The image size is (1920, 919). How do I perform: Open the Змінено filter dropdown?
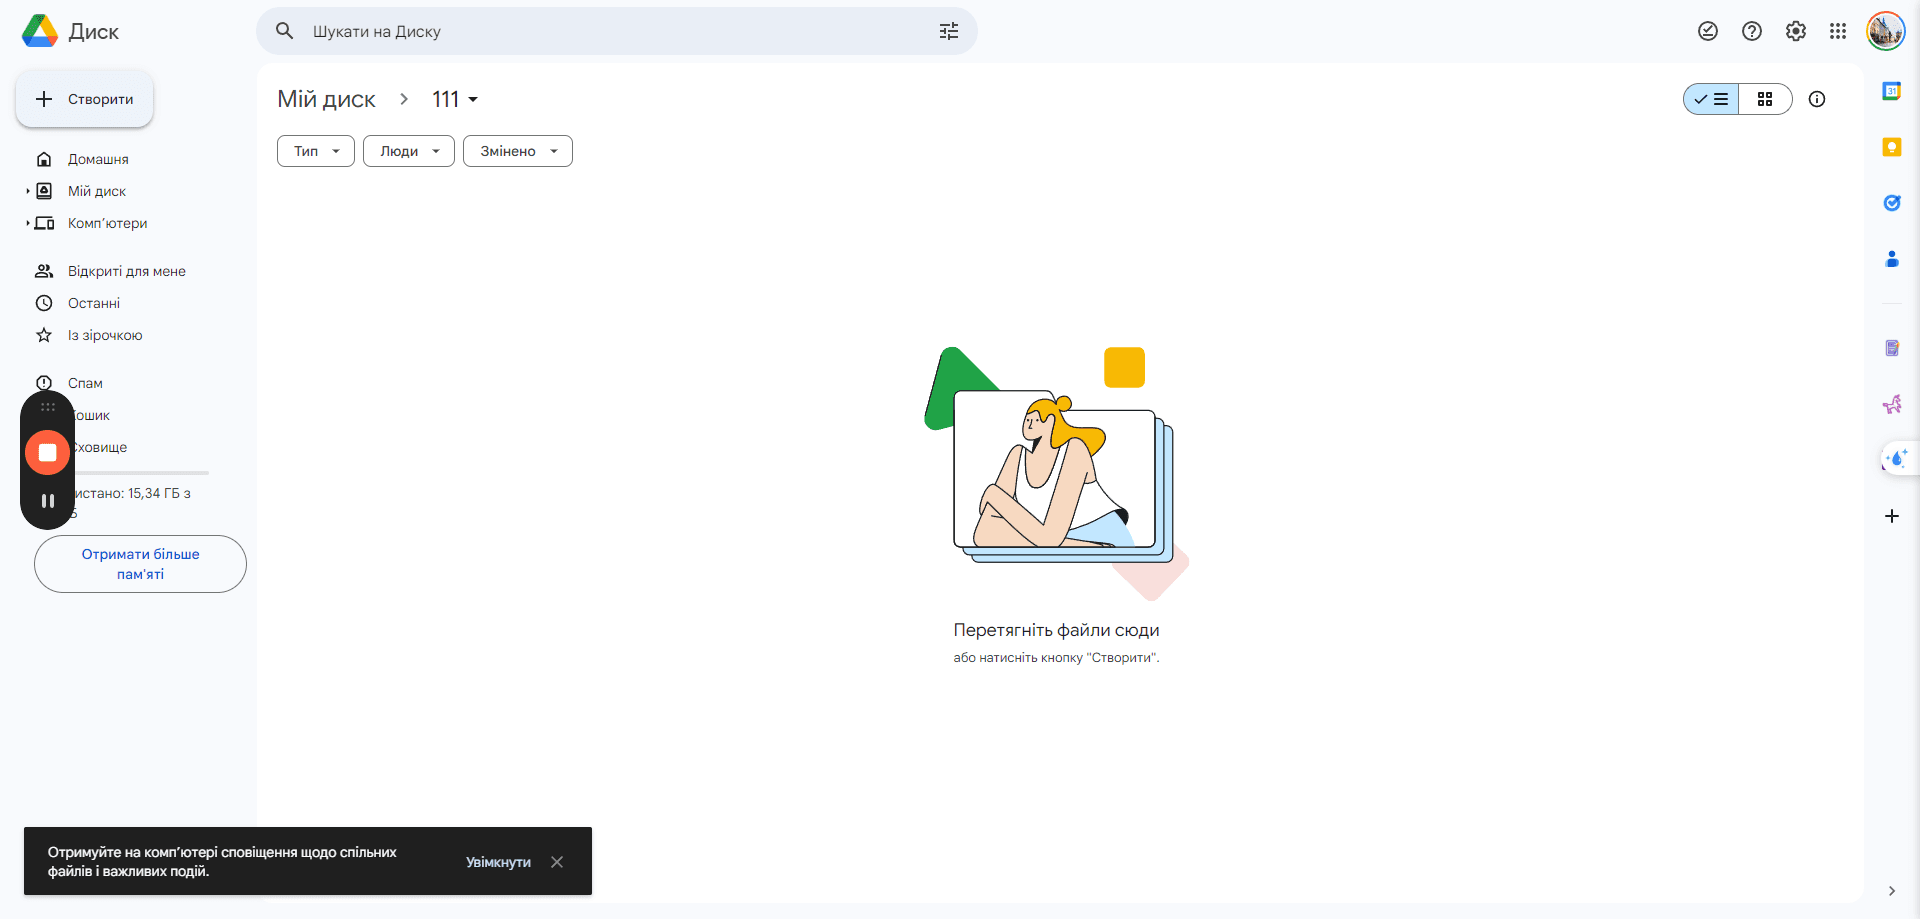click(518, 151)
